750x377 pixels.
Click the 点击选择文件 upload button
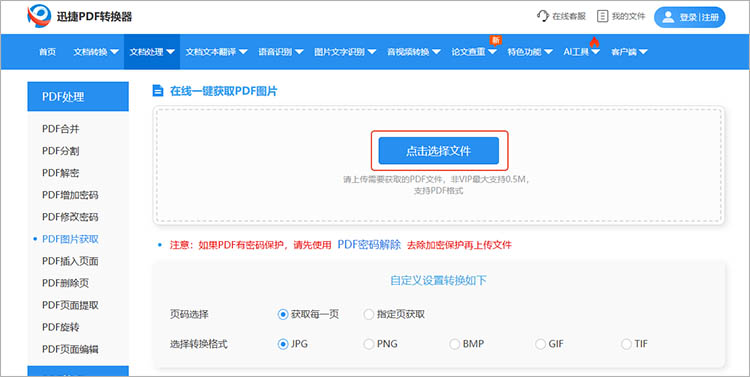tap(439, 151)
